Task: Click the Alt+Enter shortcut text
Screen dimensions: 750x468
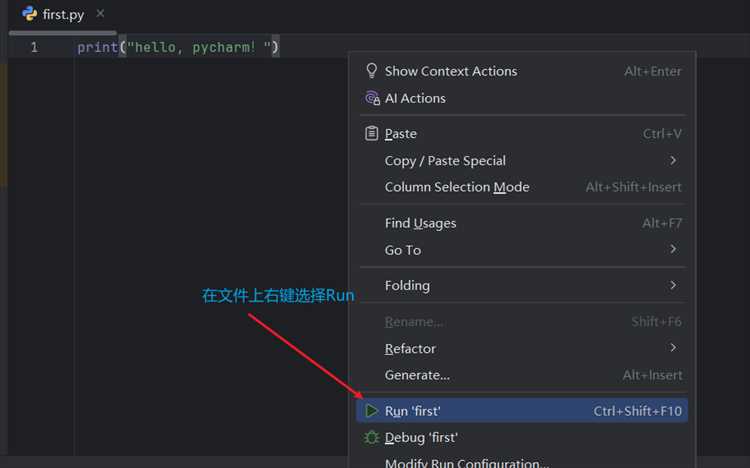Action: 652,71
